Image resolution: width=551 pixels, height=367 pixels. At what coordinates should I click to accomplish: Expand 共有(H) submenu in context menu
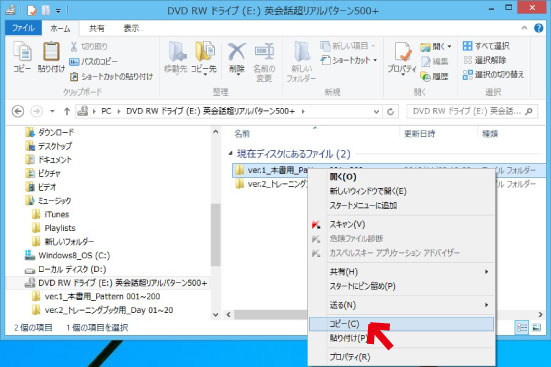pyautogui.click(x=486, y=272)
